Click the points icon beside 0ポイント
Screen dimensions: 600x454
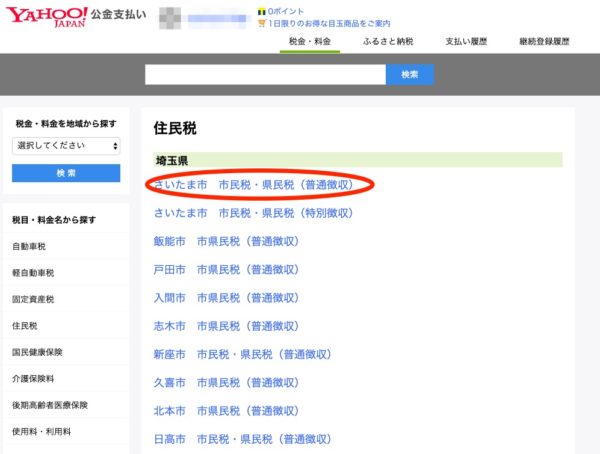pyautogui.click(x=261, y=11)
